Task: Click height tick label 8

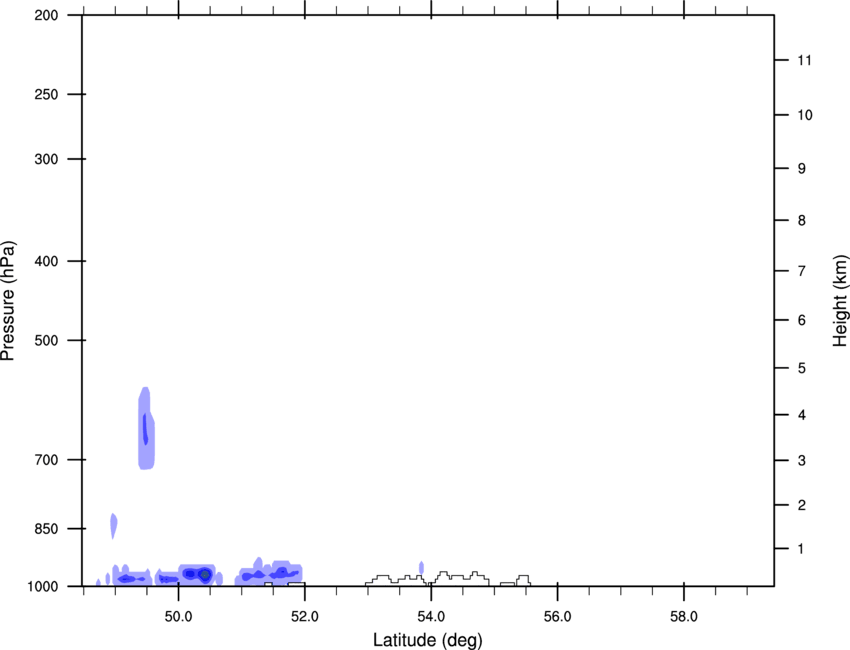Action: 801,221
